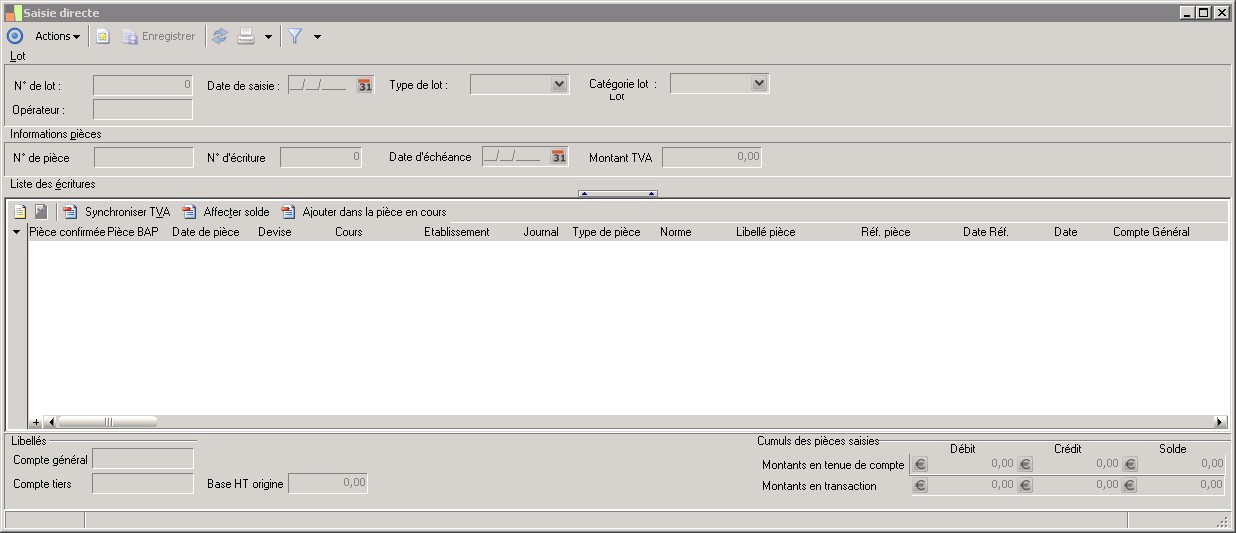Click the horizontal scrollbar right arrow
1236x533 pixels.
[1220, 423]
